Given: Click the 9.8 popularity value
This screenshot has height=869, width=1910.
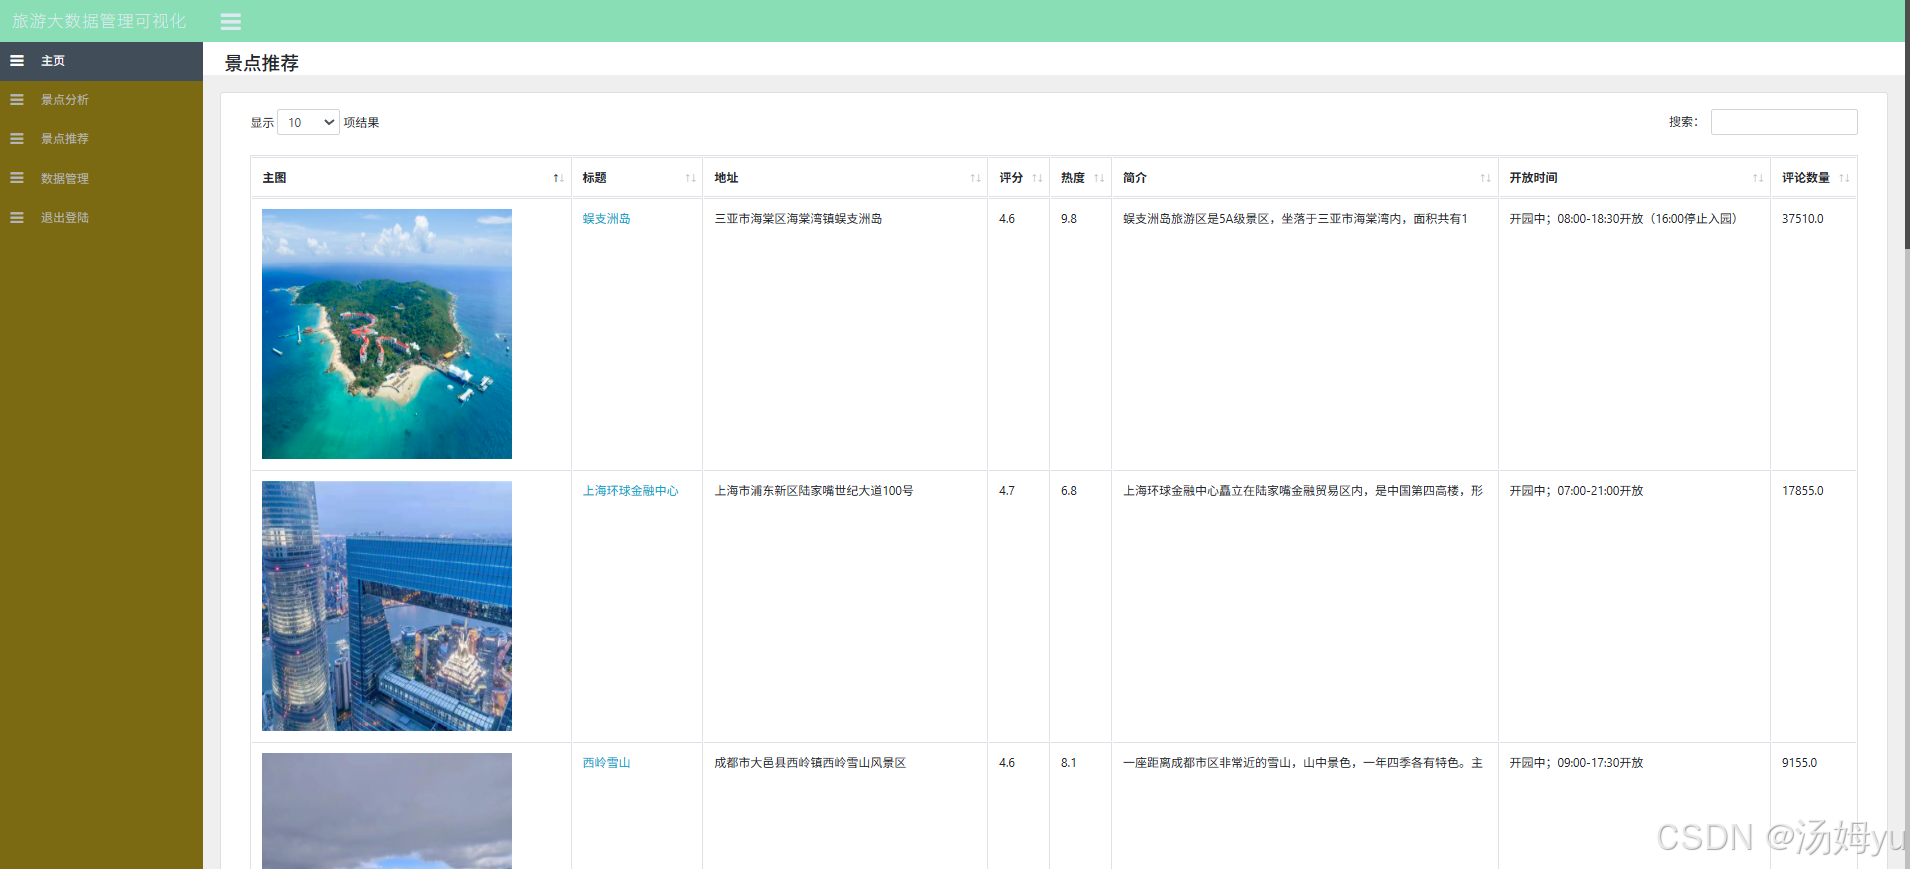Looking at the screenshot, I should click(1069, 219).
